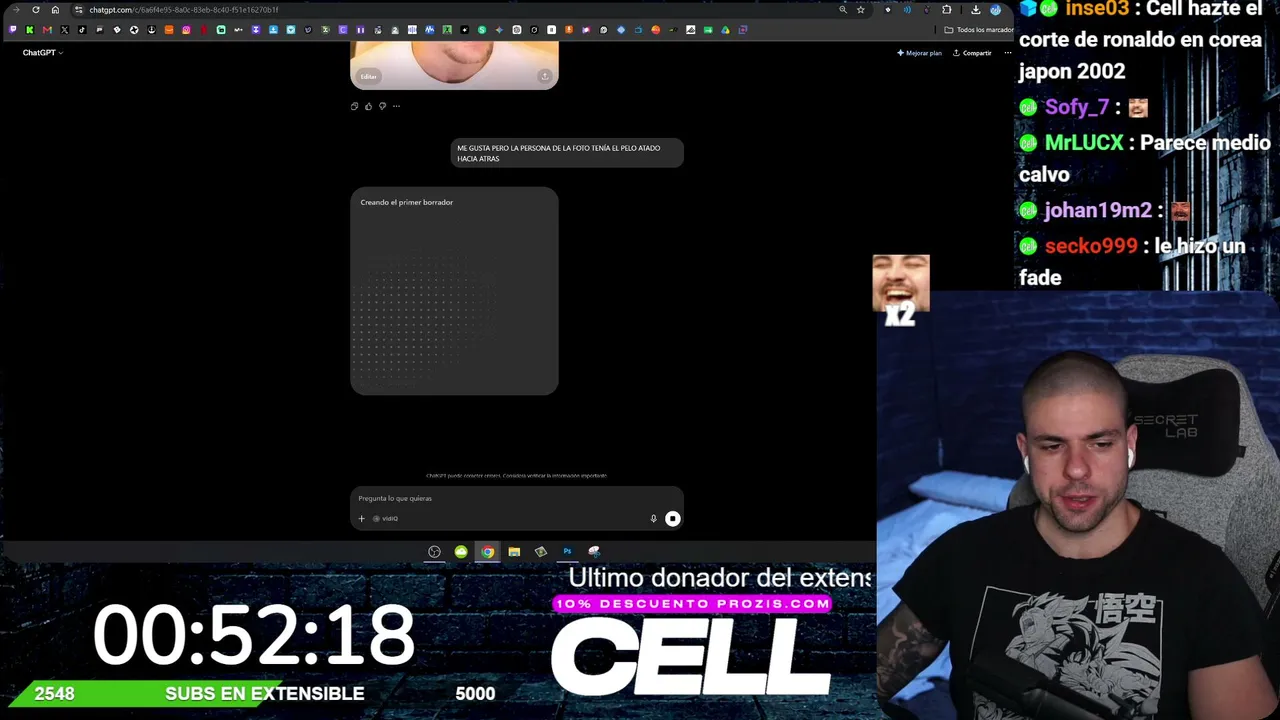Open browser downloads icon

coord(975,10)
